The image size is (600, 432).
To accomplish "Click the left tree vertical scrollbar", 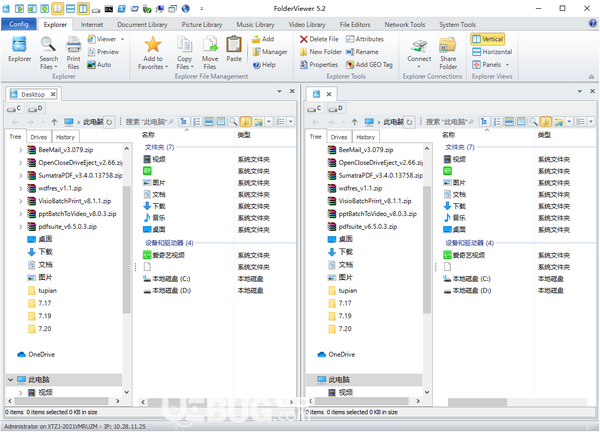I will tap(127, 251).
